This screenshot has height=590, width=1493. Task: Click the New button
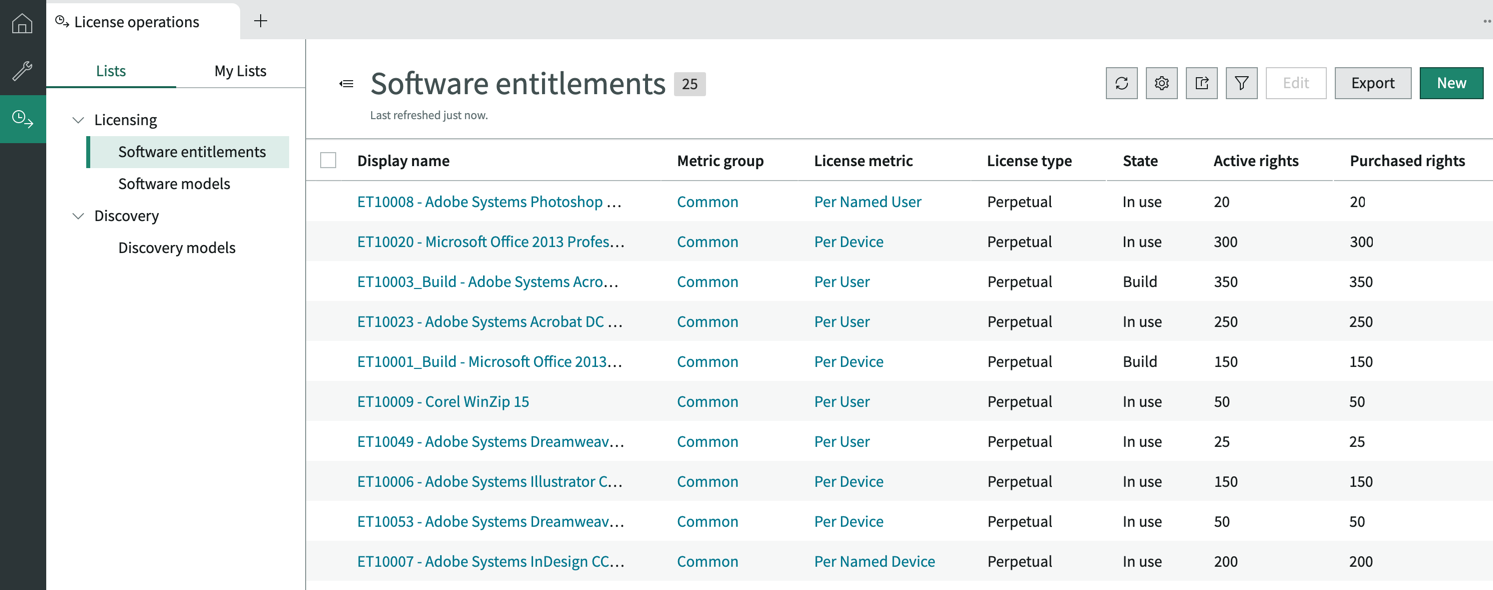(x=1451, y=83)
